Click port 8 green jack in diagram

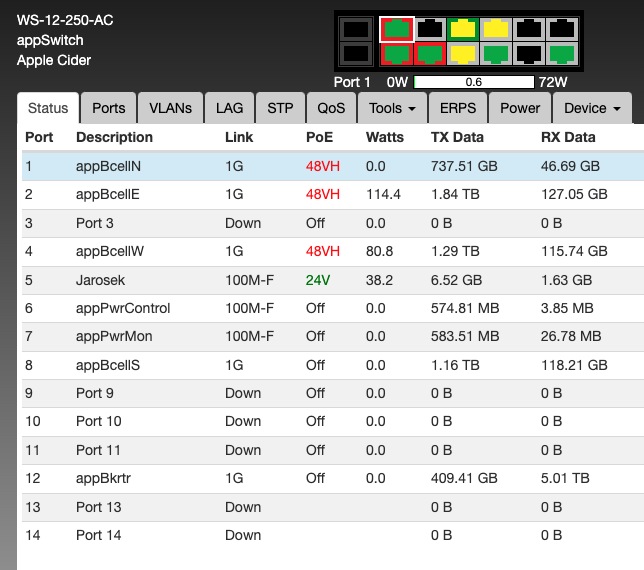pyautogui.click(x=496, y=53)
